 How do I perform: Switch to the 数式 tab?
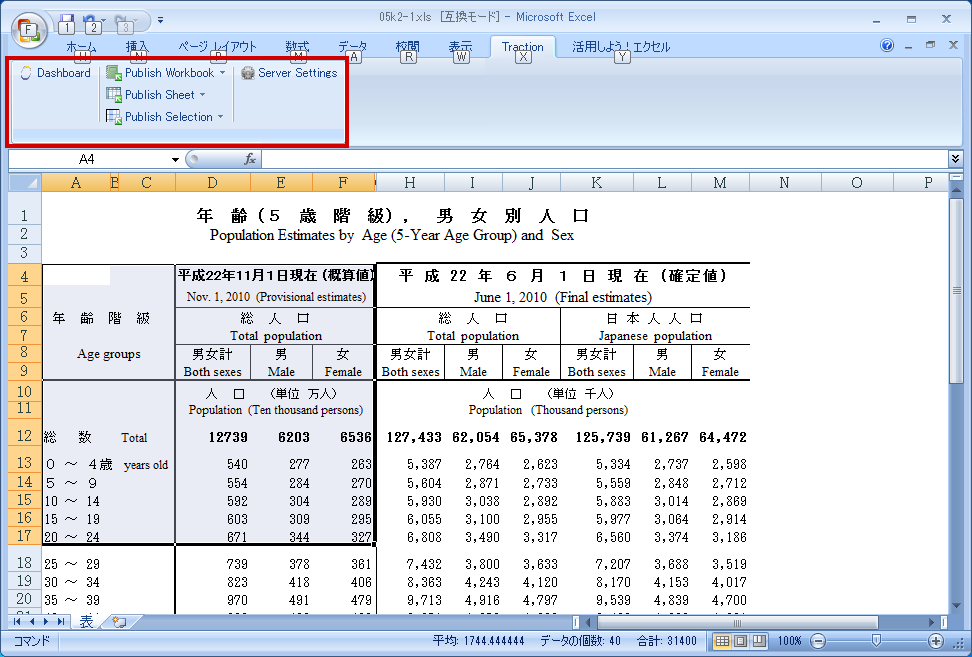click(297, 46)
